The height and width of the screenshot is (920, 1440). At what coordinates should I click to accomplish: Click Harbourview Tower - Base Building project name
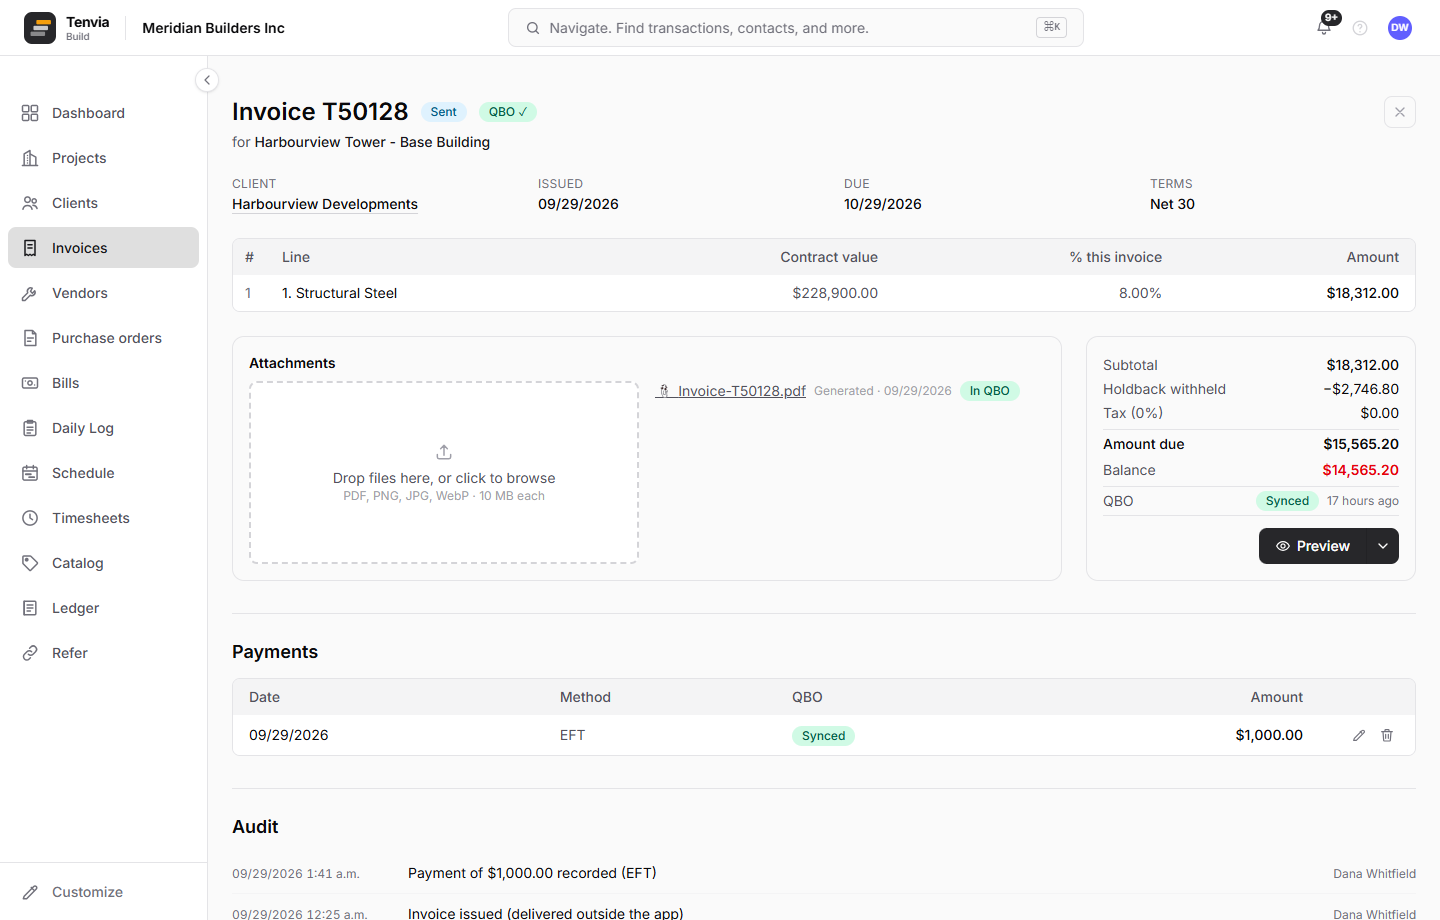coord(372,142)
